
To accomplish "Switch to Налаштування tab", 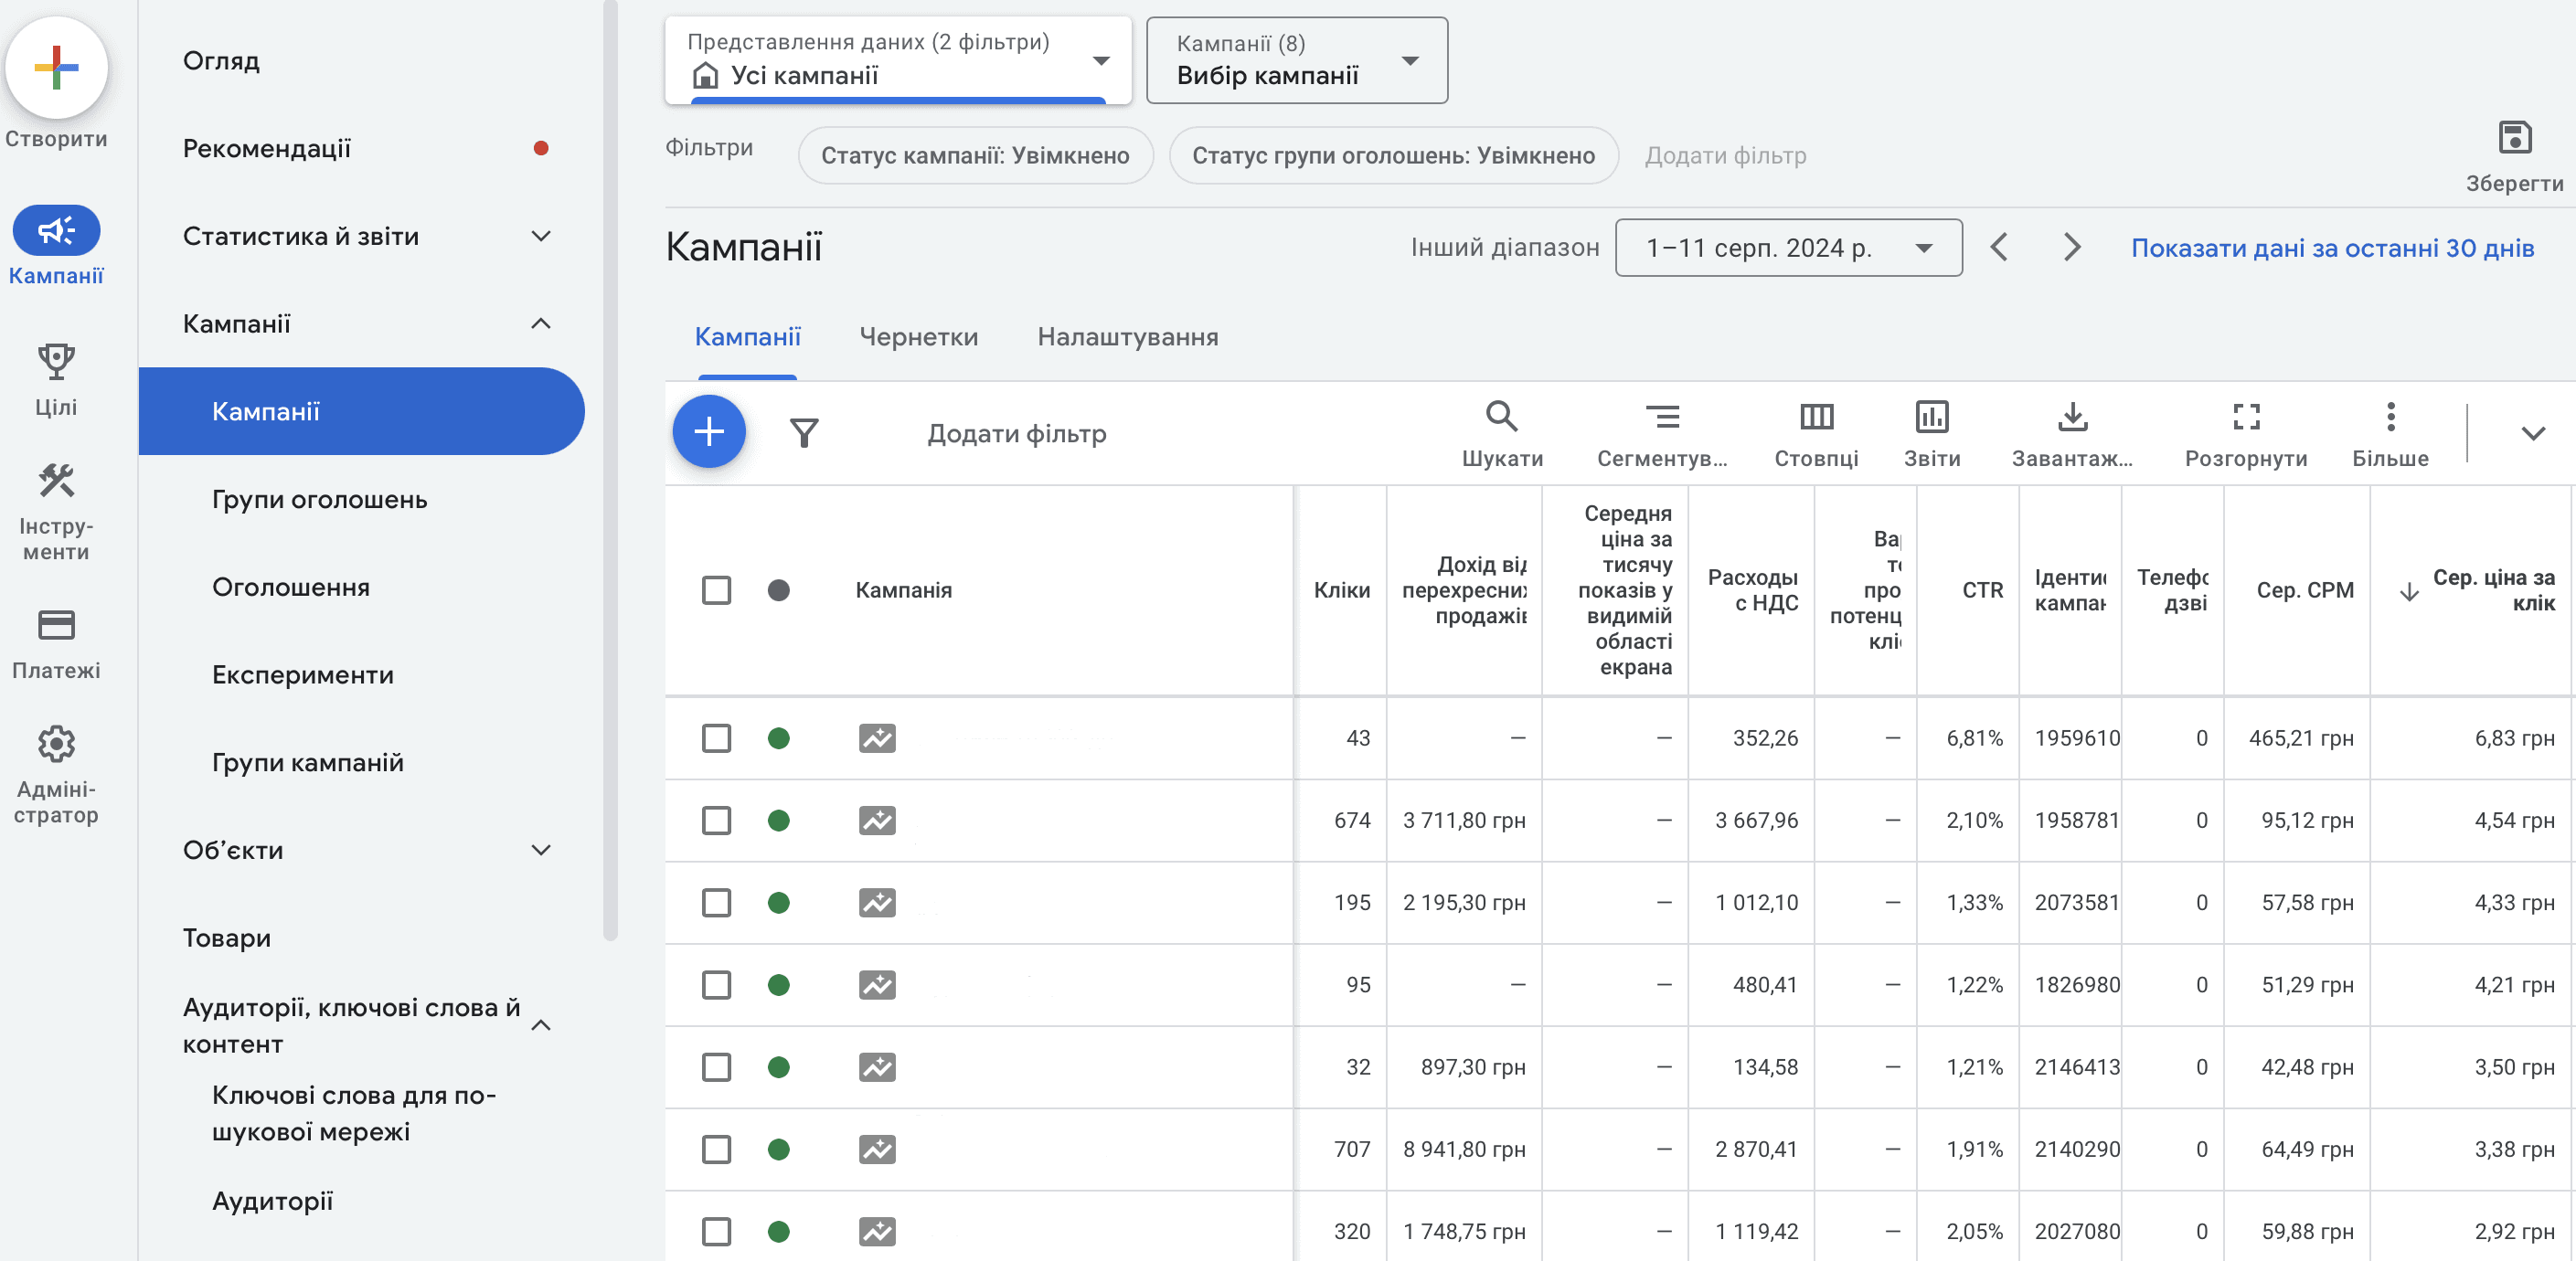I will (1128, 337).
